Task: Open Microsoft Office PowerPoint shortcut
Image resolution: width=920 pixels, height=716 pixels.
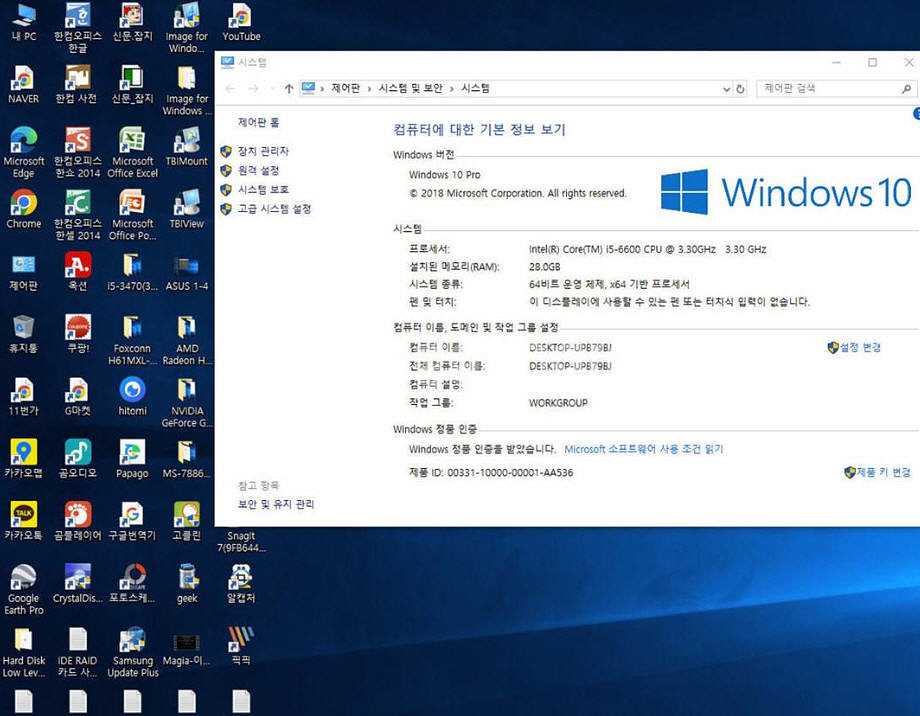Action: point(133,215)
